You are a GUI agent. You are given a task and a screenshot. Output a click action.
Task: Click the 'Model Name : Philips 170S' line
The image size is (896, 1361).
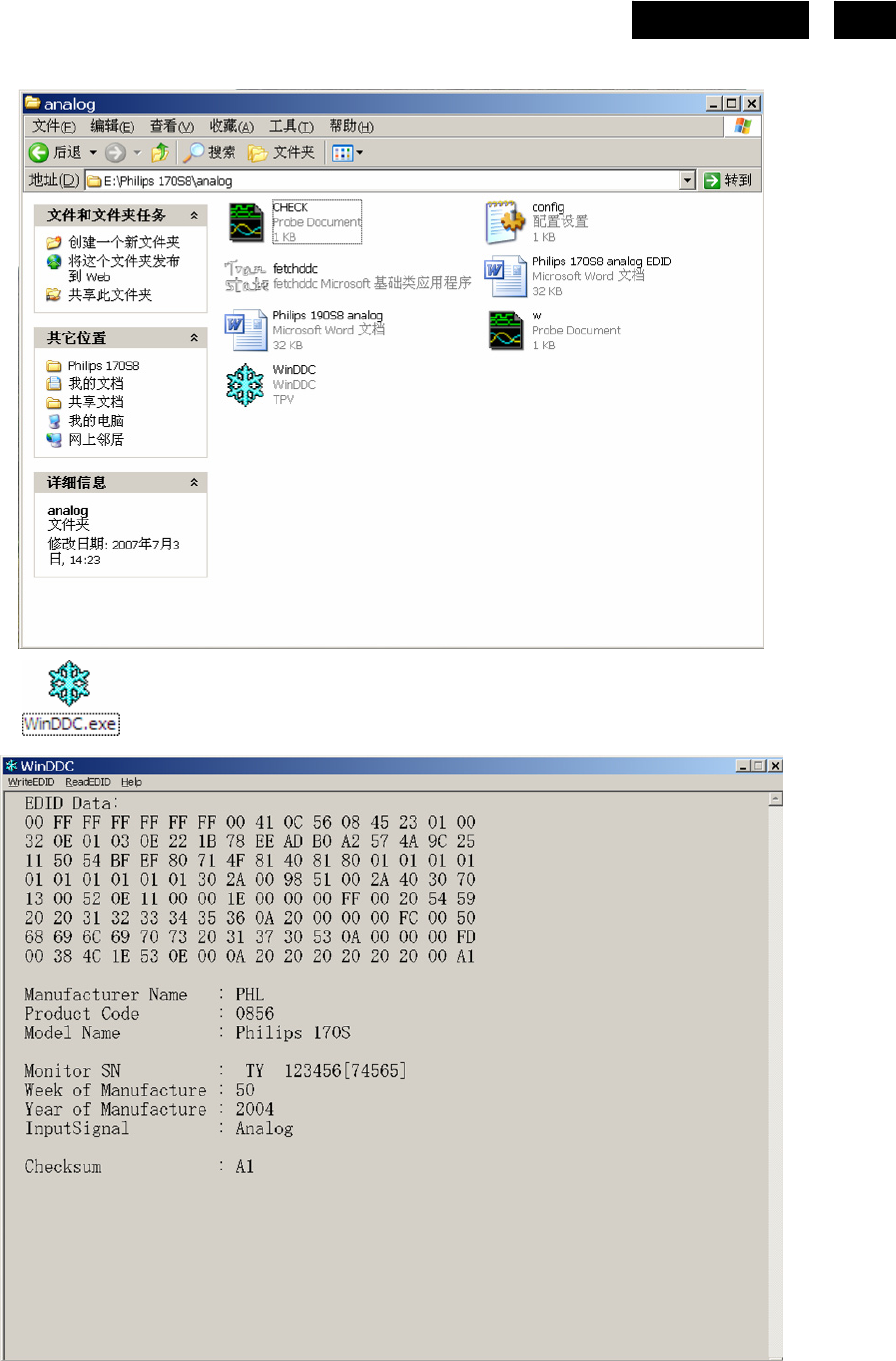[x=187, y=1033]
